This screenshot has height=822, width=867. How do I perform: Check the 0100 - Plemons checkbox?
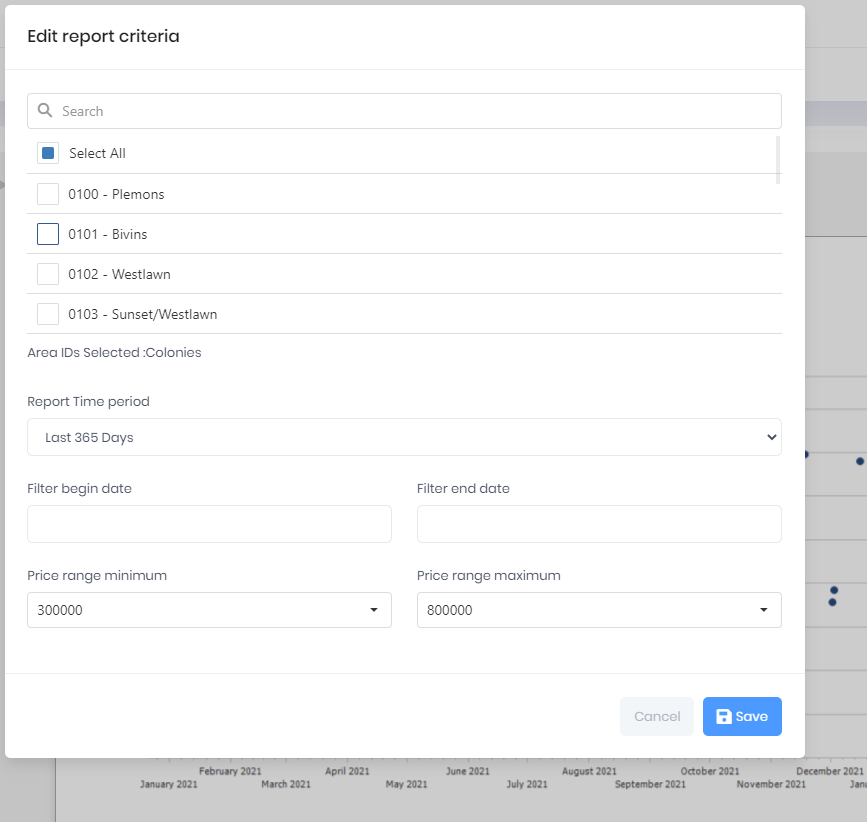[x=48, y=194]
